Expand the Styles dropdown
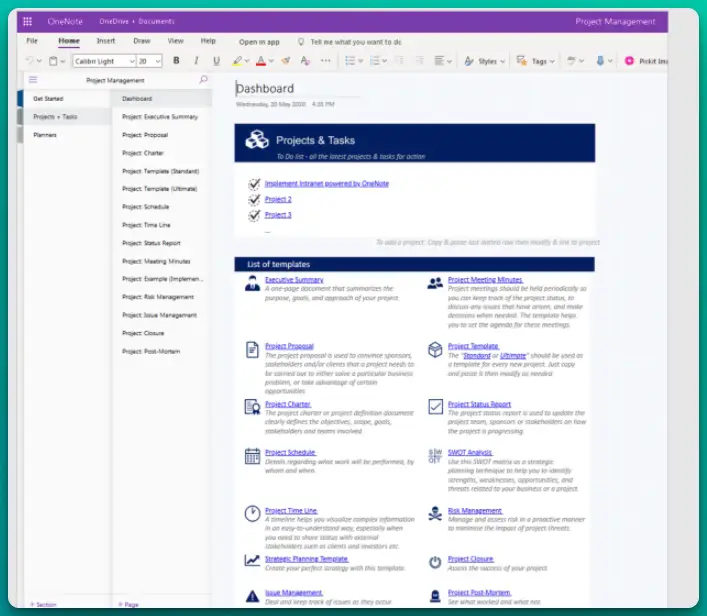 pyautogui.click(x=484, y=61)
